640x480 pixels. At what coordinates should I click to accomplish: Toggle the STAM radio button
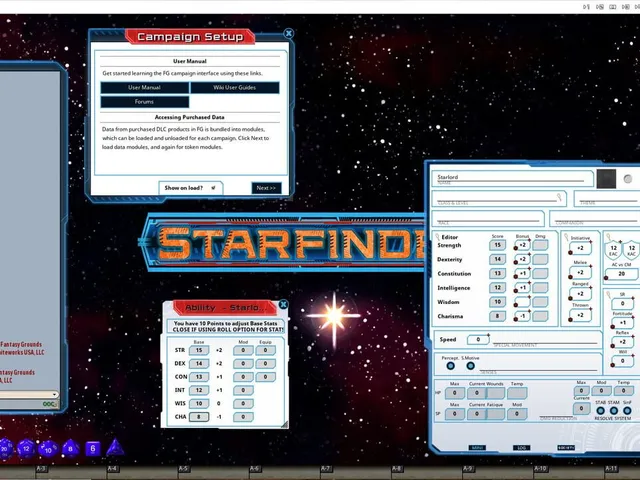point(614,411)
